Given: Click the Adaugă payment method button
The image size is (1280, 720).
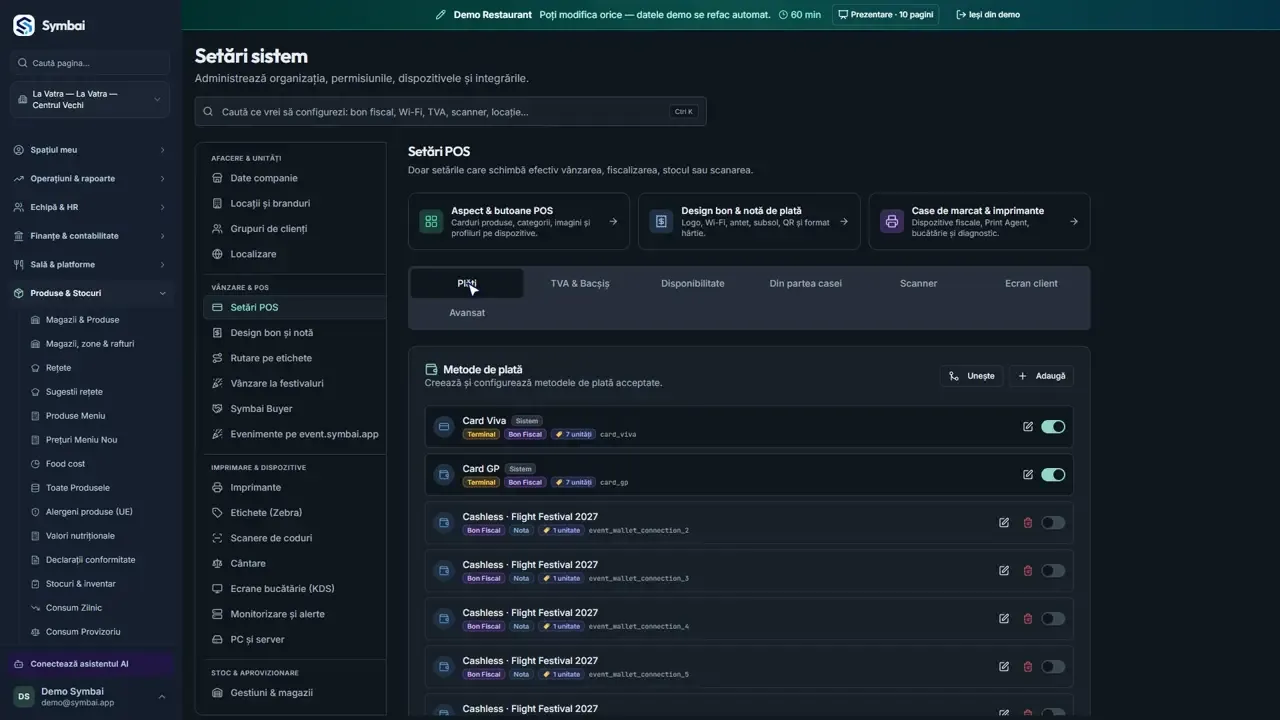Looking at the screenshot, I should 1041,376.
